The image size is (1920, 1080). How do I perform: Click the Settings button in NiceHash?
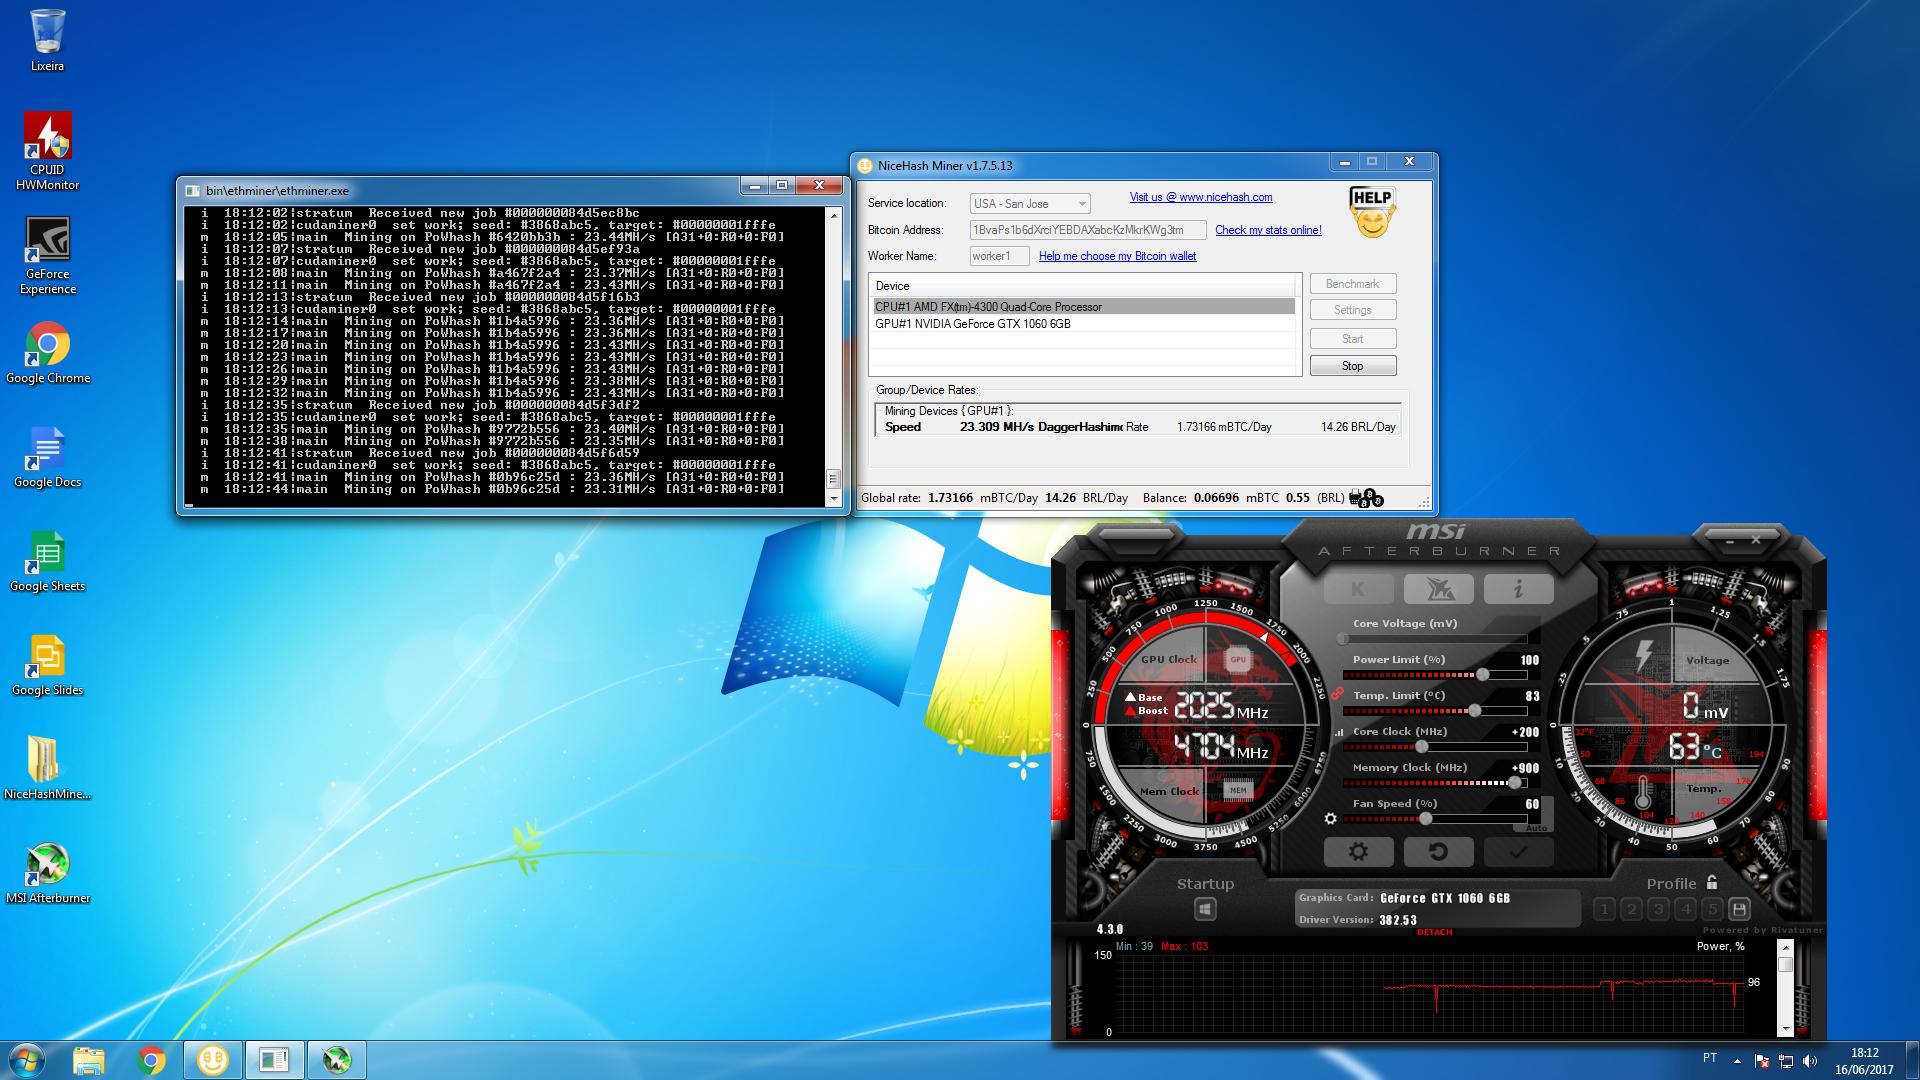(1353, 310)
